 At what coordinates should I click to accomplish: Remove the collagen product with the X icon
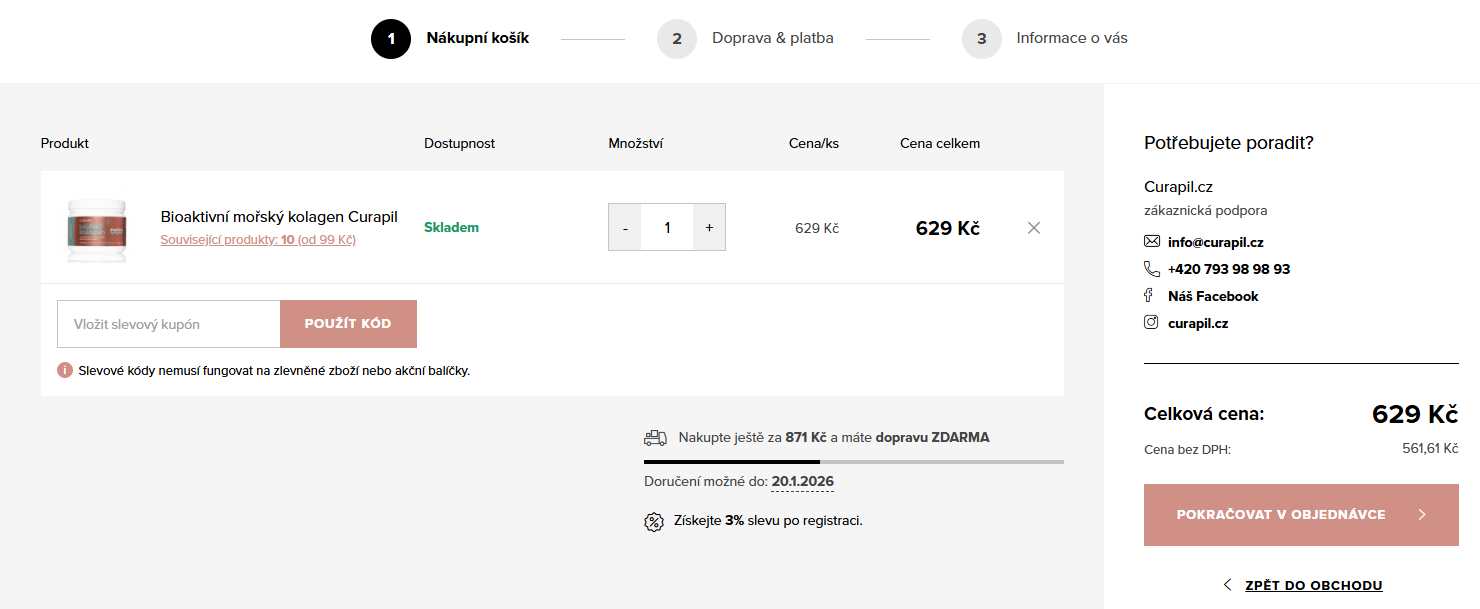(1034, 228)
